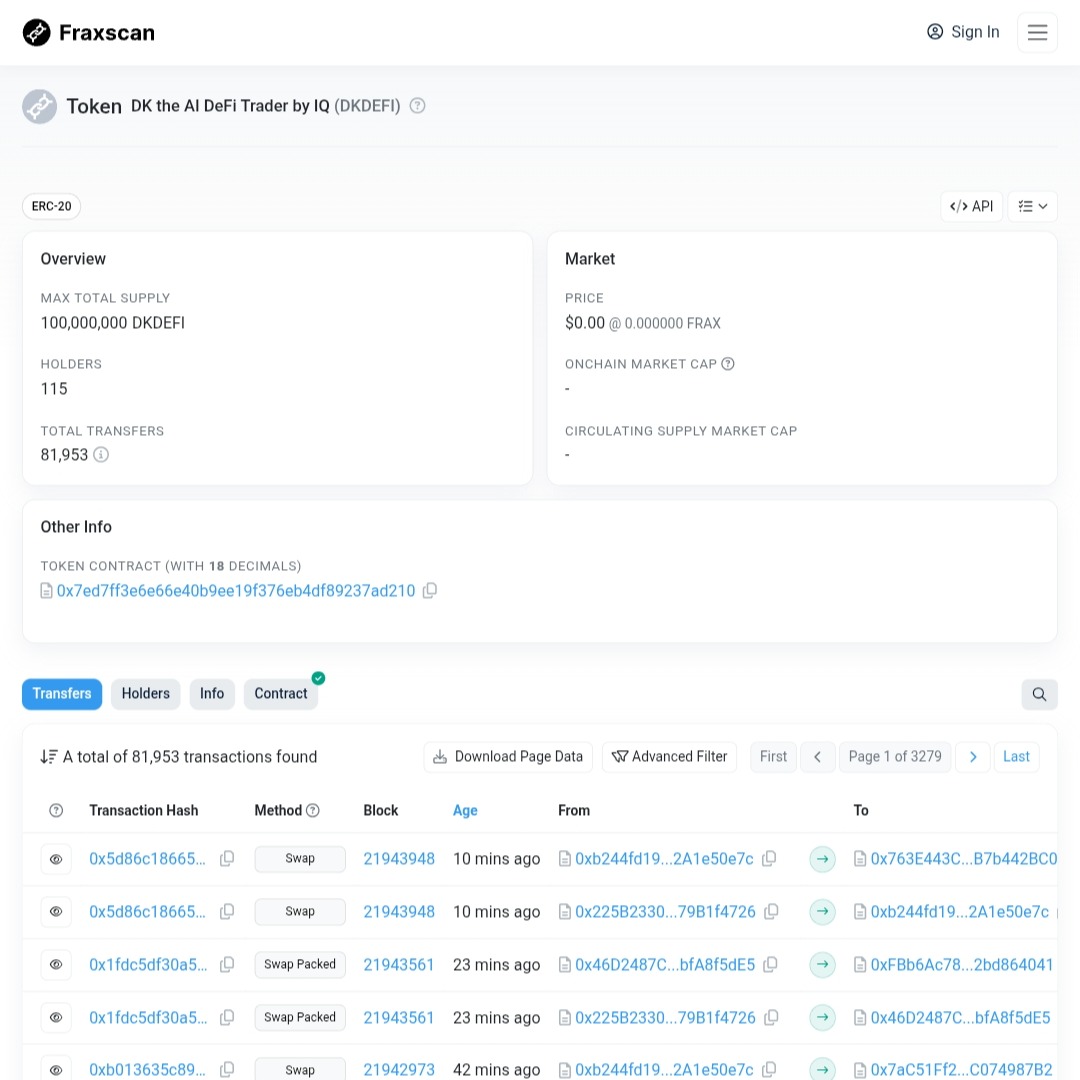Viewport: 1080px width, 1080px height.
Task: Click the $0.00 price value
Action: (x=585, y=323)
